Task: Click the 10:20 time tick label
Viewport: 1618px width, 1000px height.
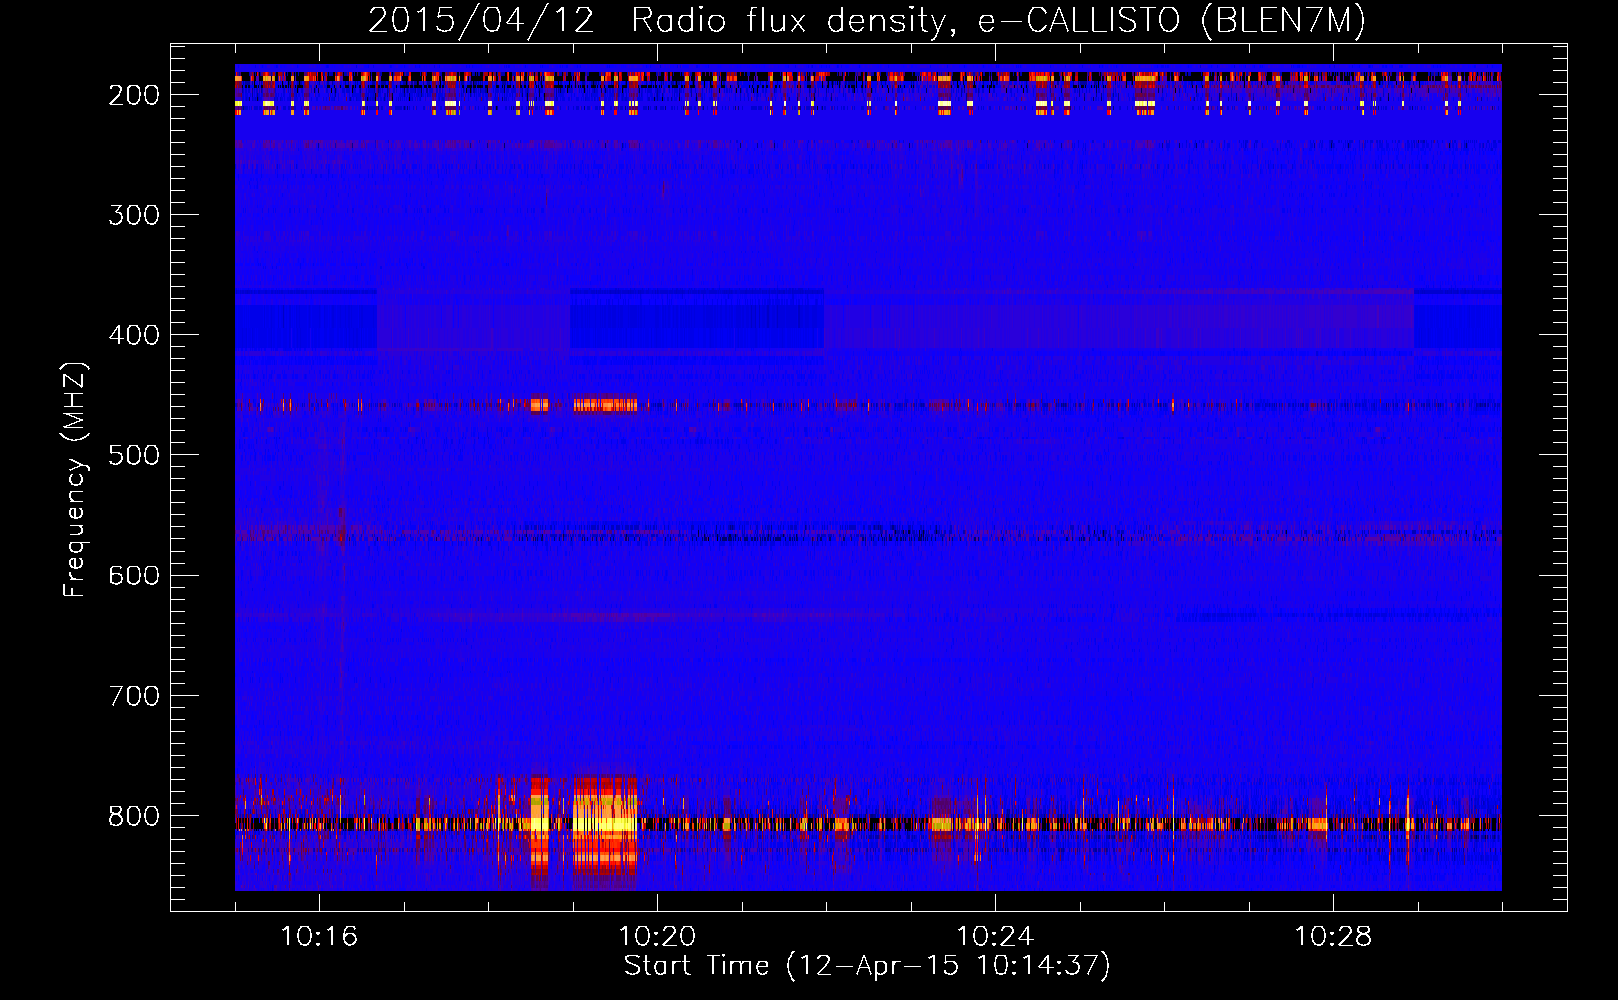Action: click(x=657, y=936)
